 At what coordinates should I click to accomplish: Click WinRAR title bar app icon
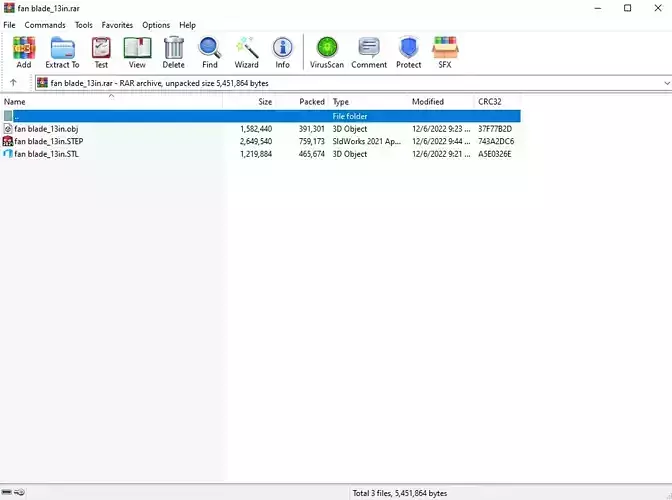coord(9,8)
